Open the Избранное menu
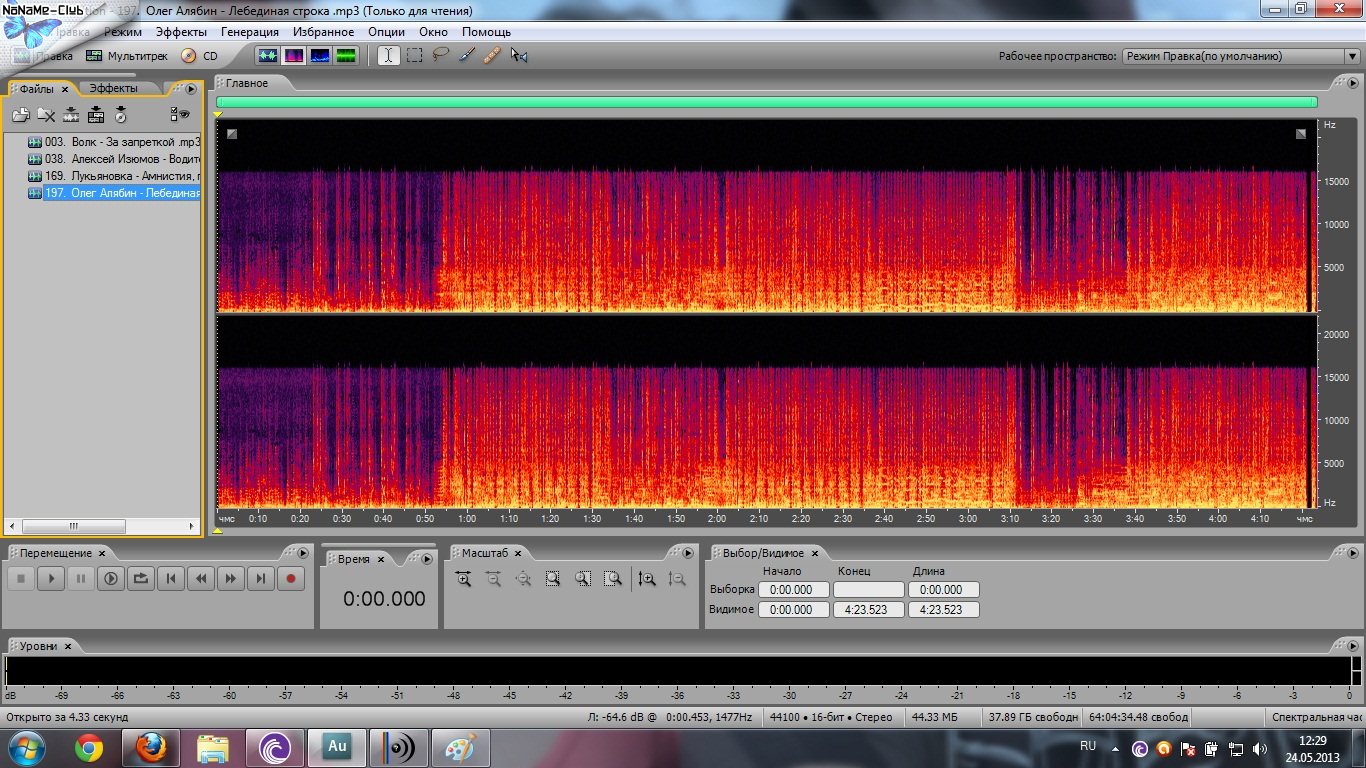 (x=324, y=32)
